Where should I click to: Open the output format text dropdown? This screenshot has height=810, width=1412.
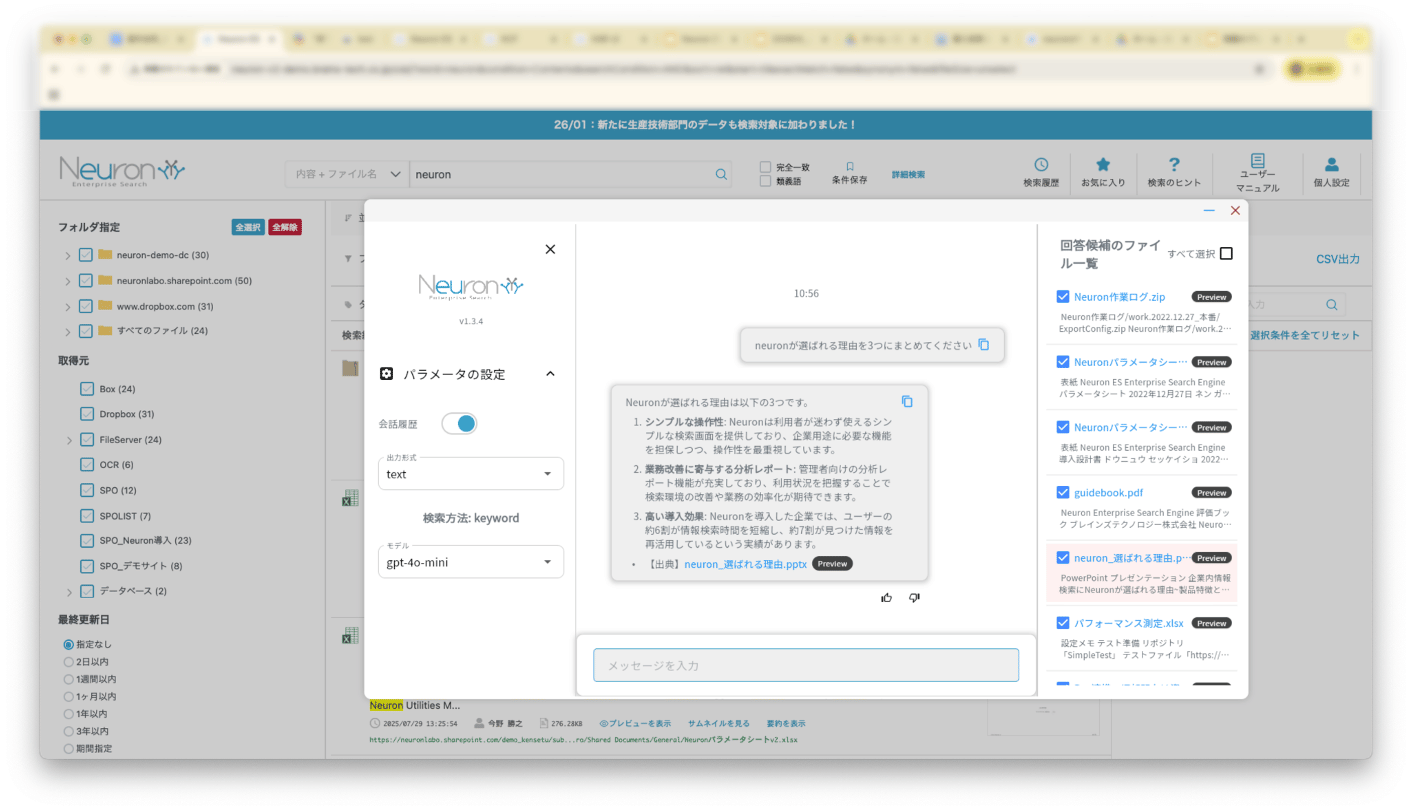point(470,474)
